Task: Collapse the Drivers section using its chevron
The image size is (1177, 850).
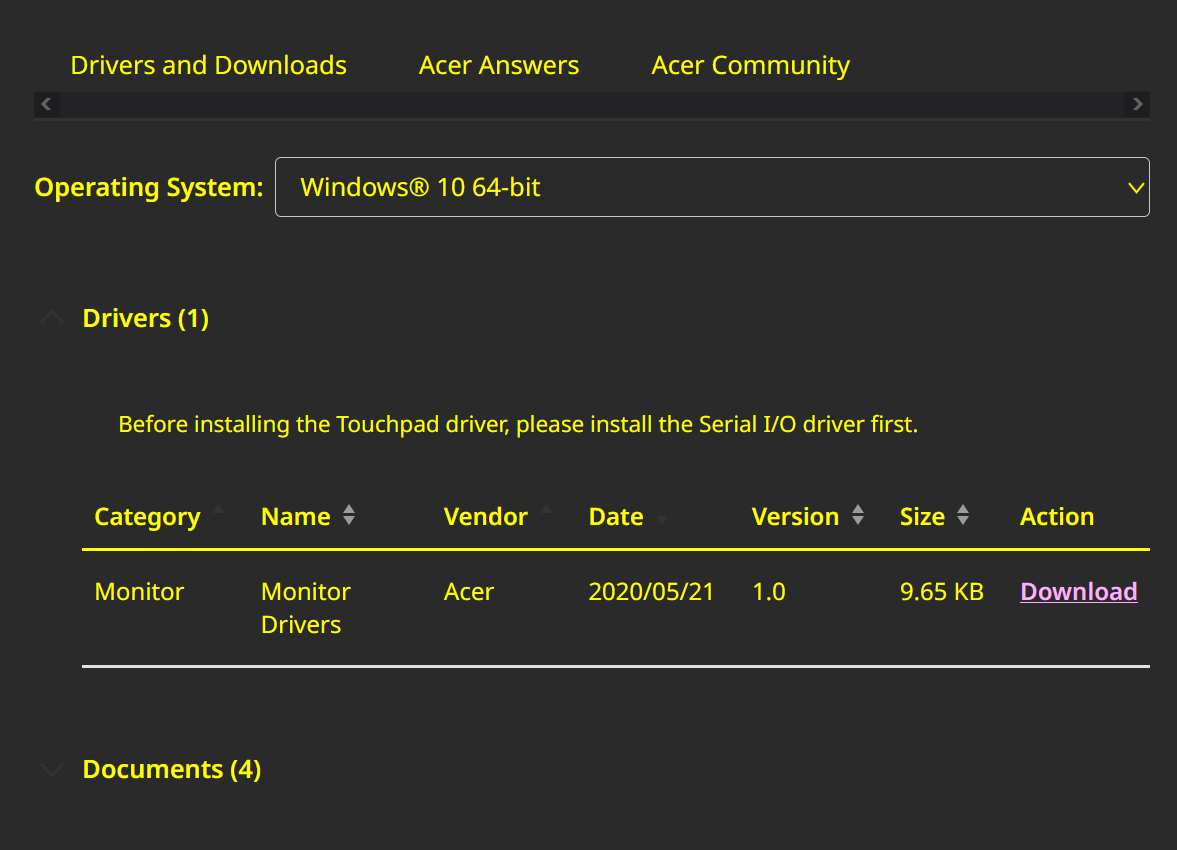Action: 51,319
